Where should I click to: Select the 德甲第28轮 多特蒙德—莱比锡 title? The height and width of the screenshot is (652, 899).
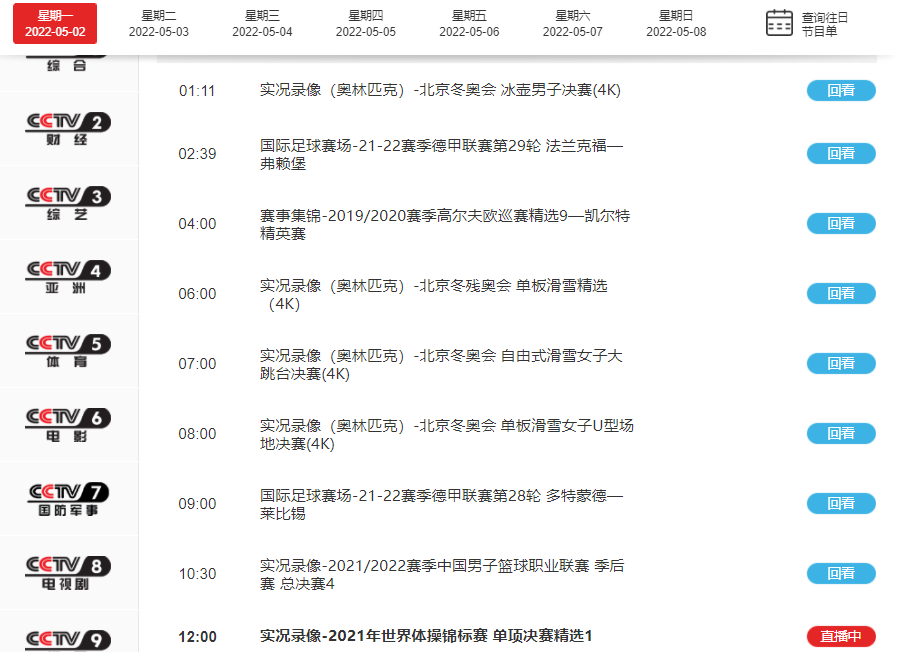441,504
